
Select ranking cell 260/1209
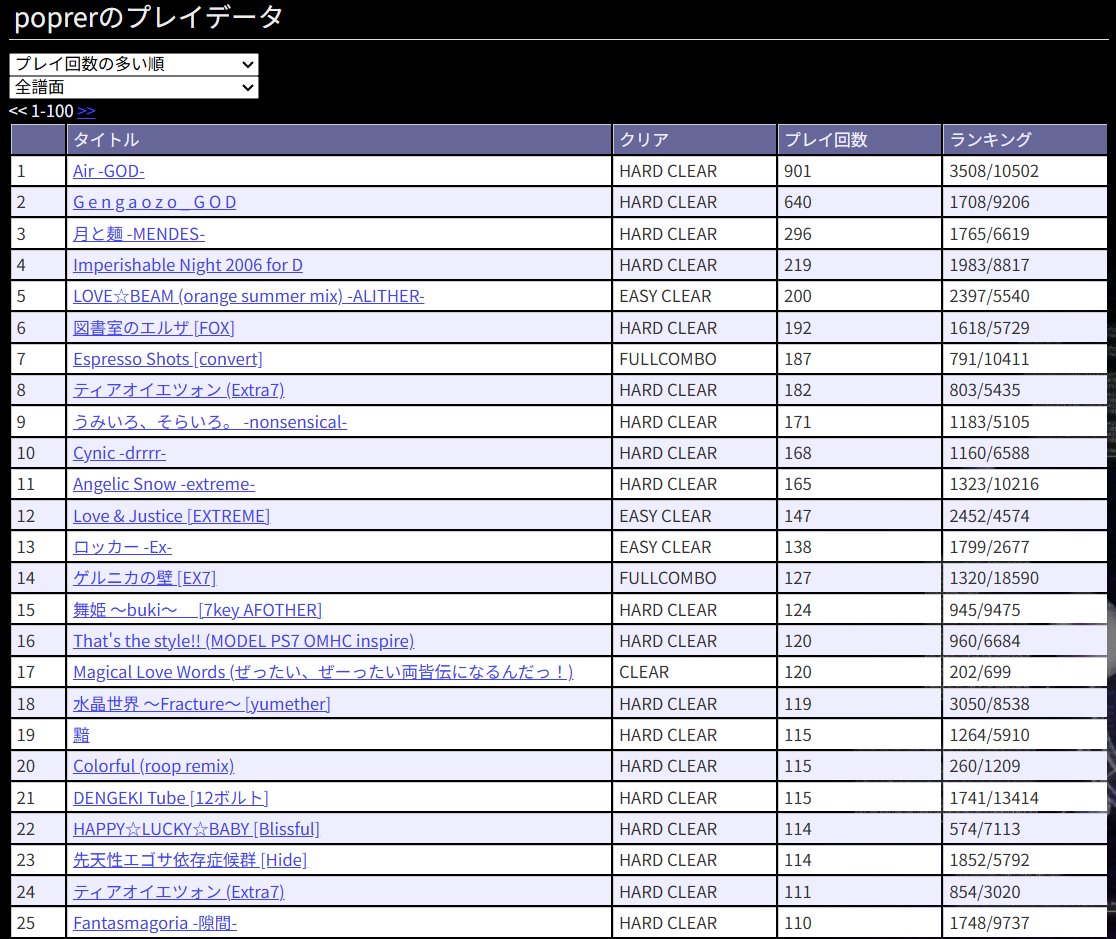[x=1025, y=766]
